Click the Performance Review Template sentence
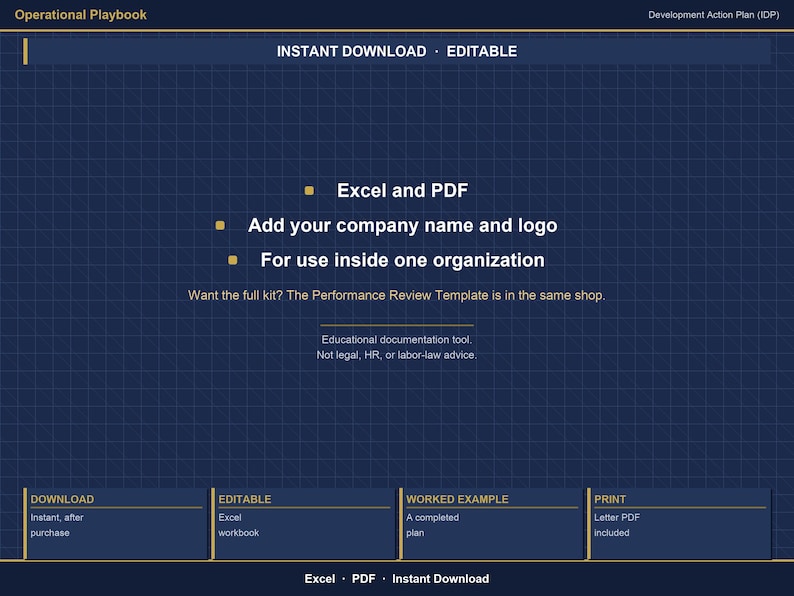 tap(396, 295)
